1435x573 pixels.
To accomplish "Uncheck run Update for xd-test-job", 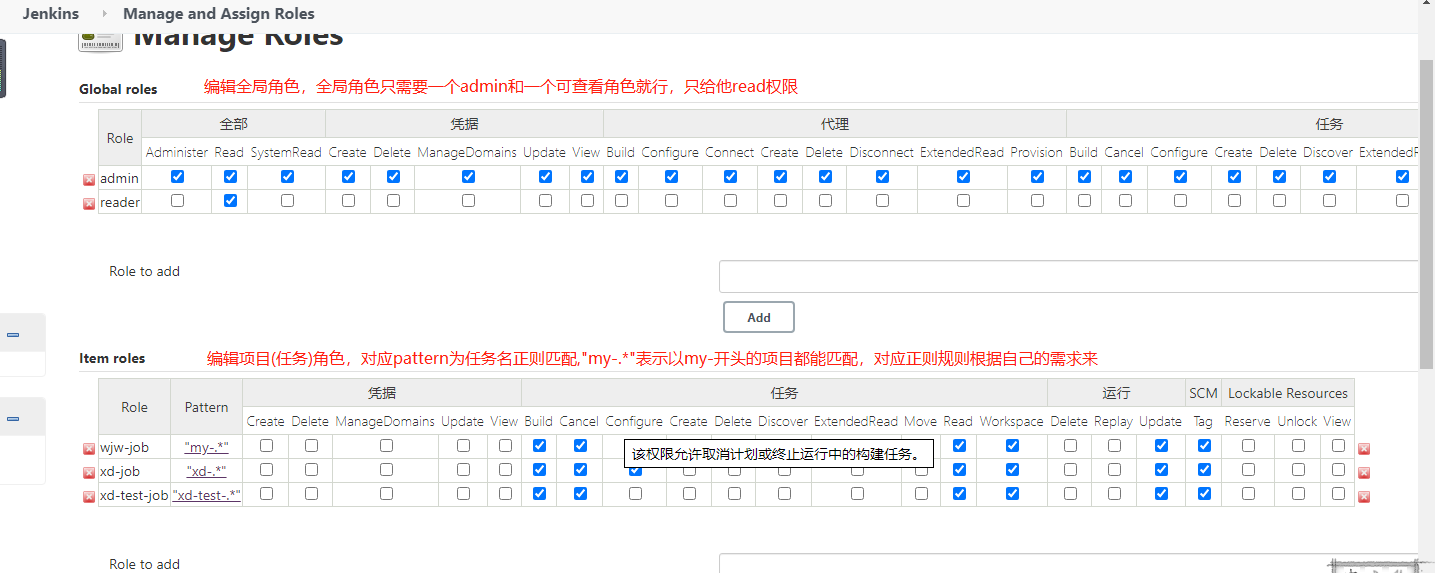I will tap(1161, 493).
